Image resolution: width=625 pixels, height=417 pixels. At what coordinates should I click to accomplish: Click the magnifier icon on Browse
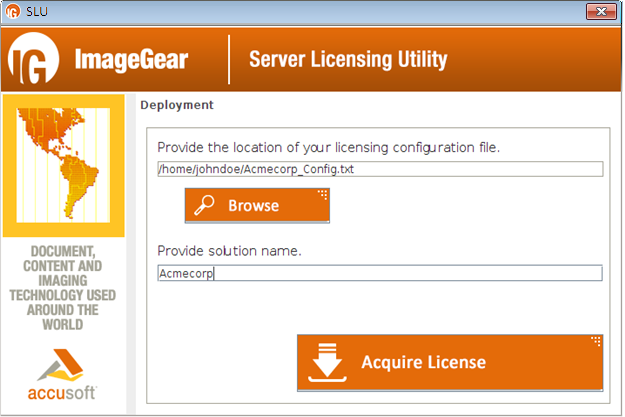206,205
